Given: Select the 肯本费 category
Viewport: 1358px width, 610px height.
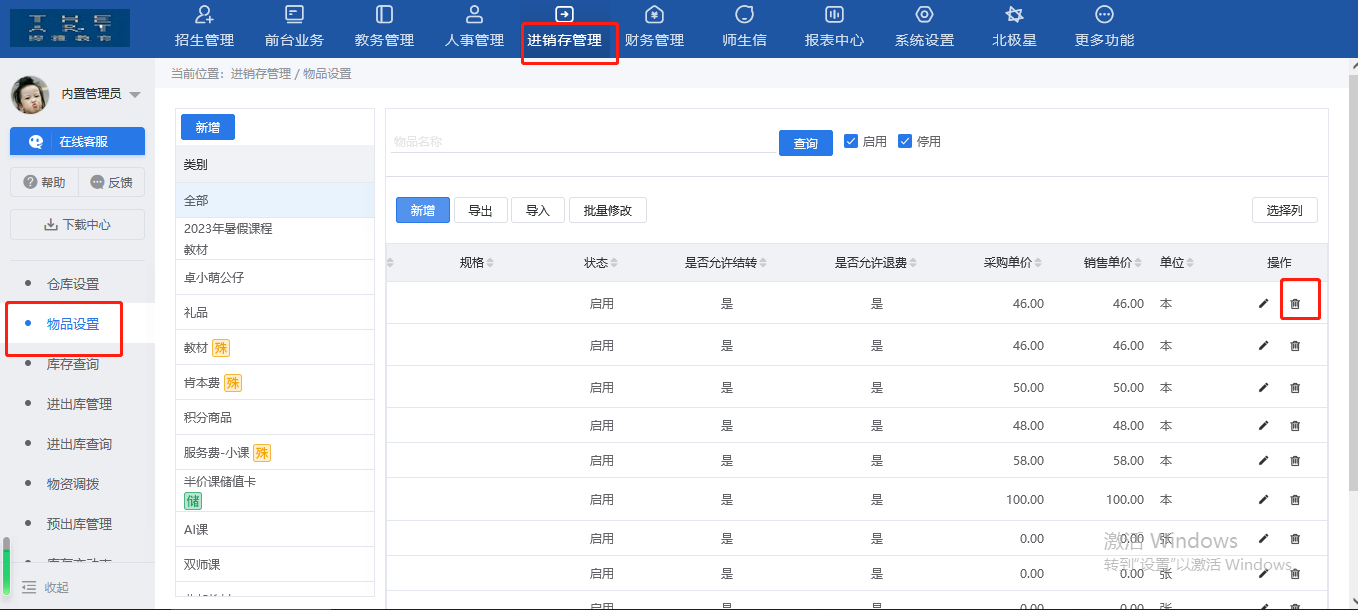Looking at the screenshot, I should [275, 382].
